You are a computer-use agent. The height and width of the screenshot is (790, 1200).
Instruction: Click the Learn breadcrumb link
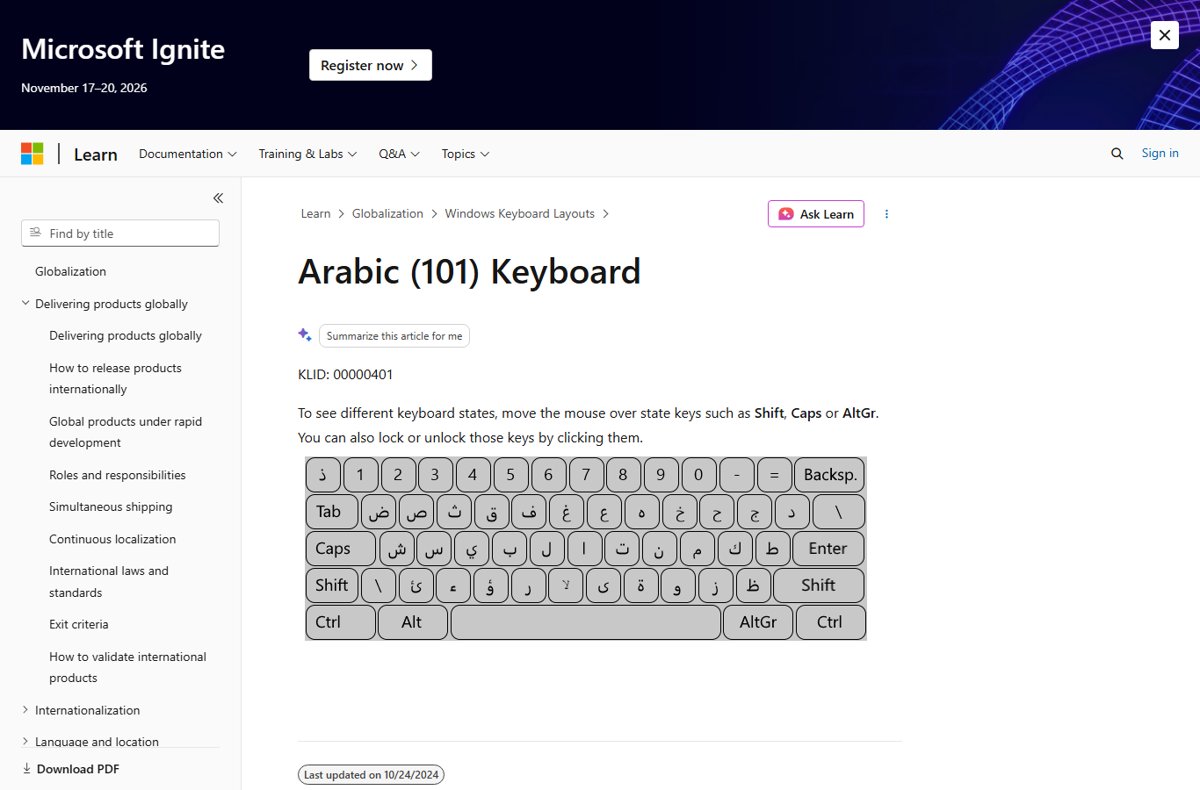315,213
